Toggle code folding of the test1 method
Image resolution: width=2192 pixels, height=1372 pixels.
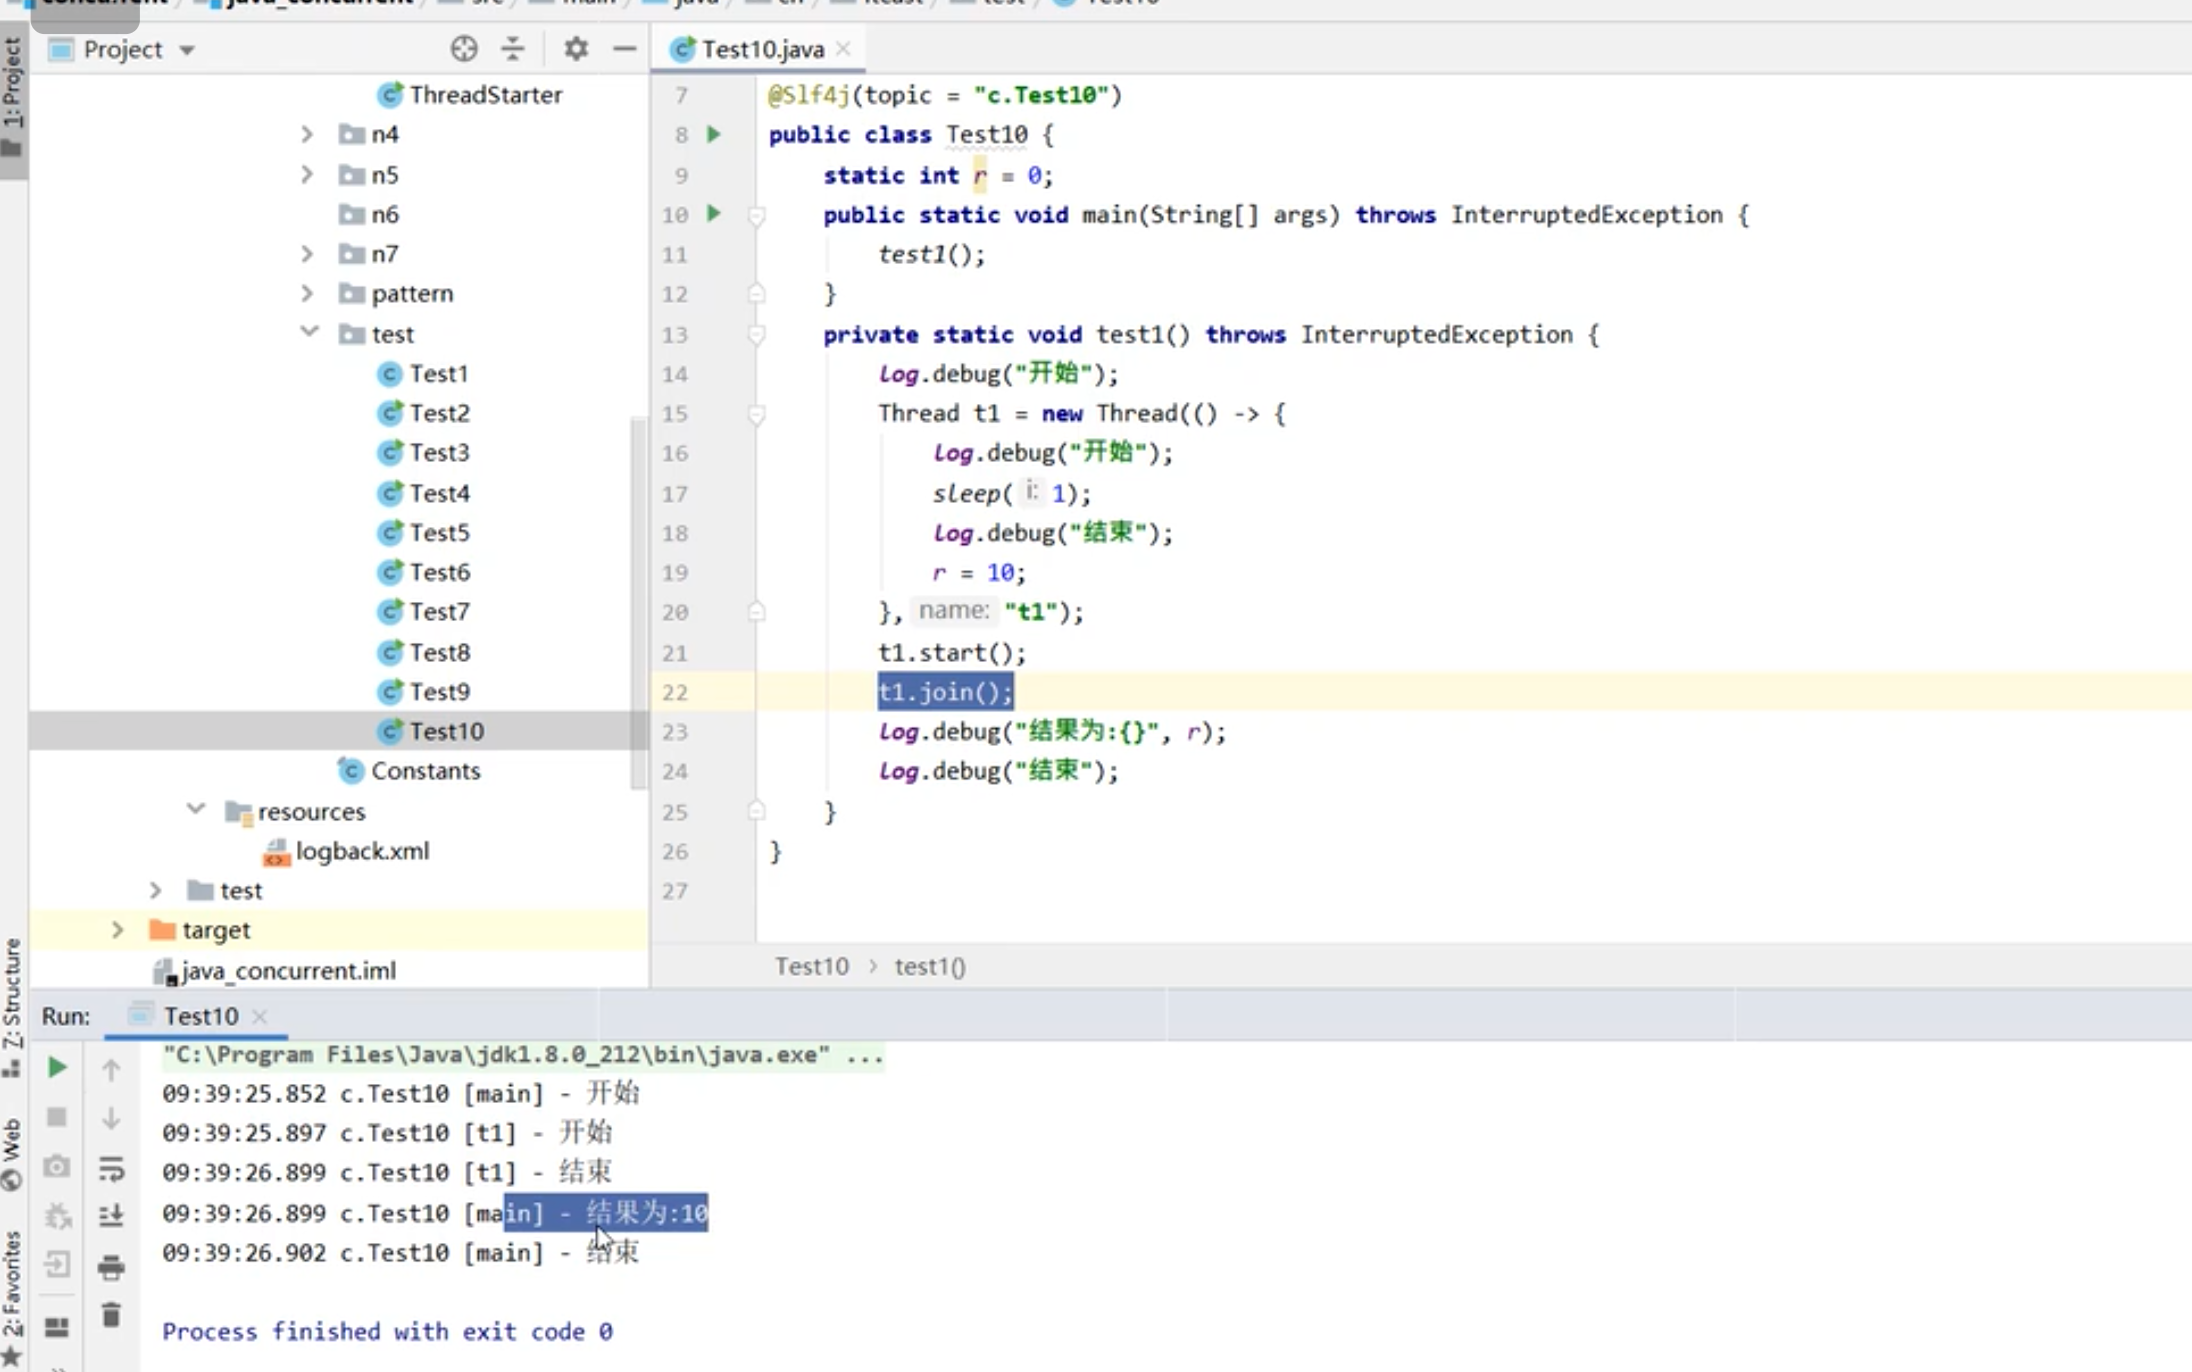point(757,335)
